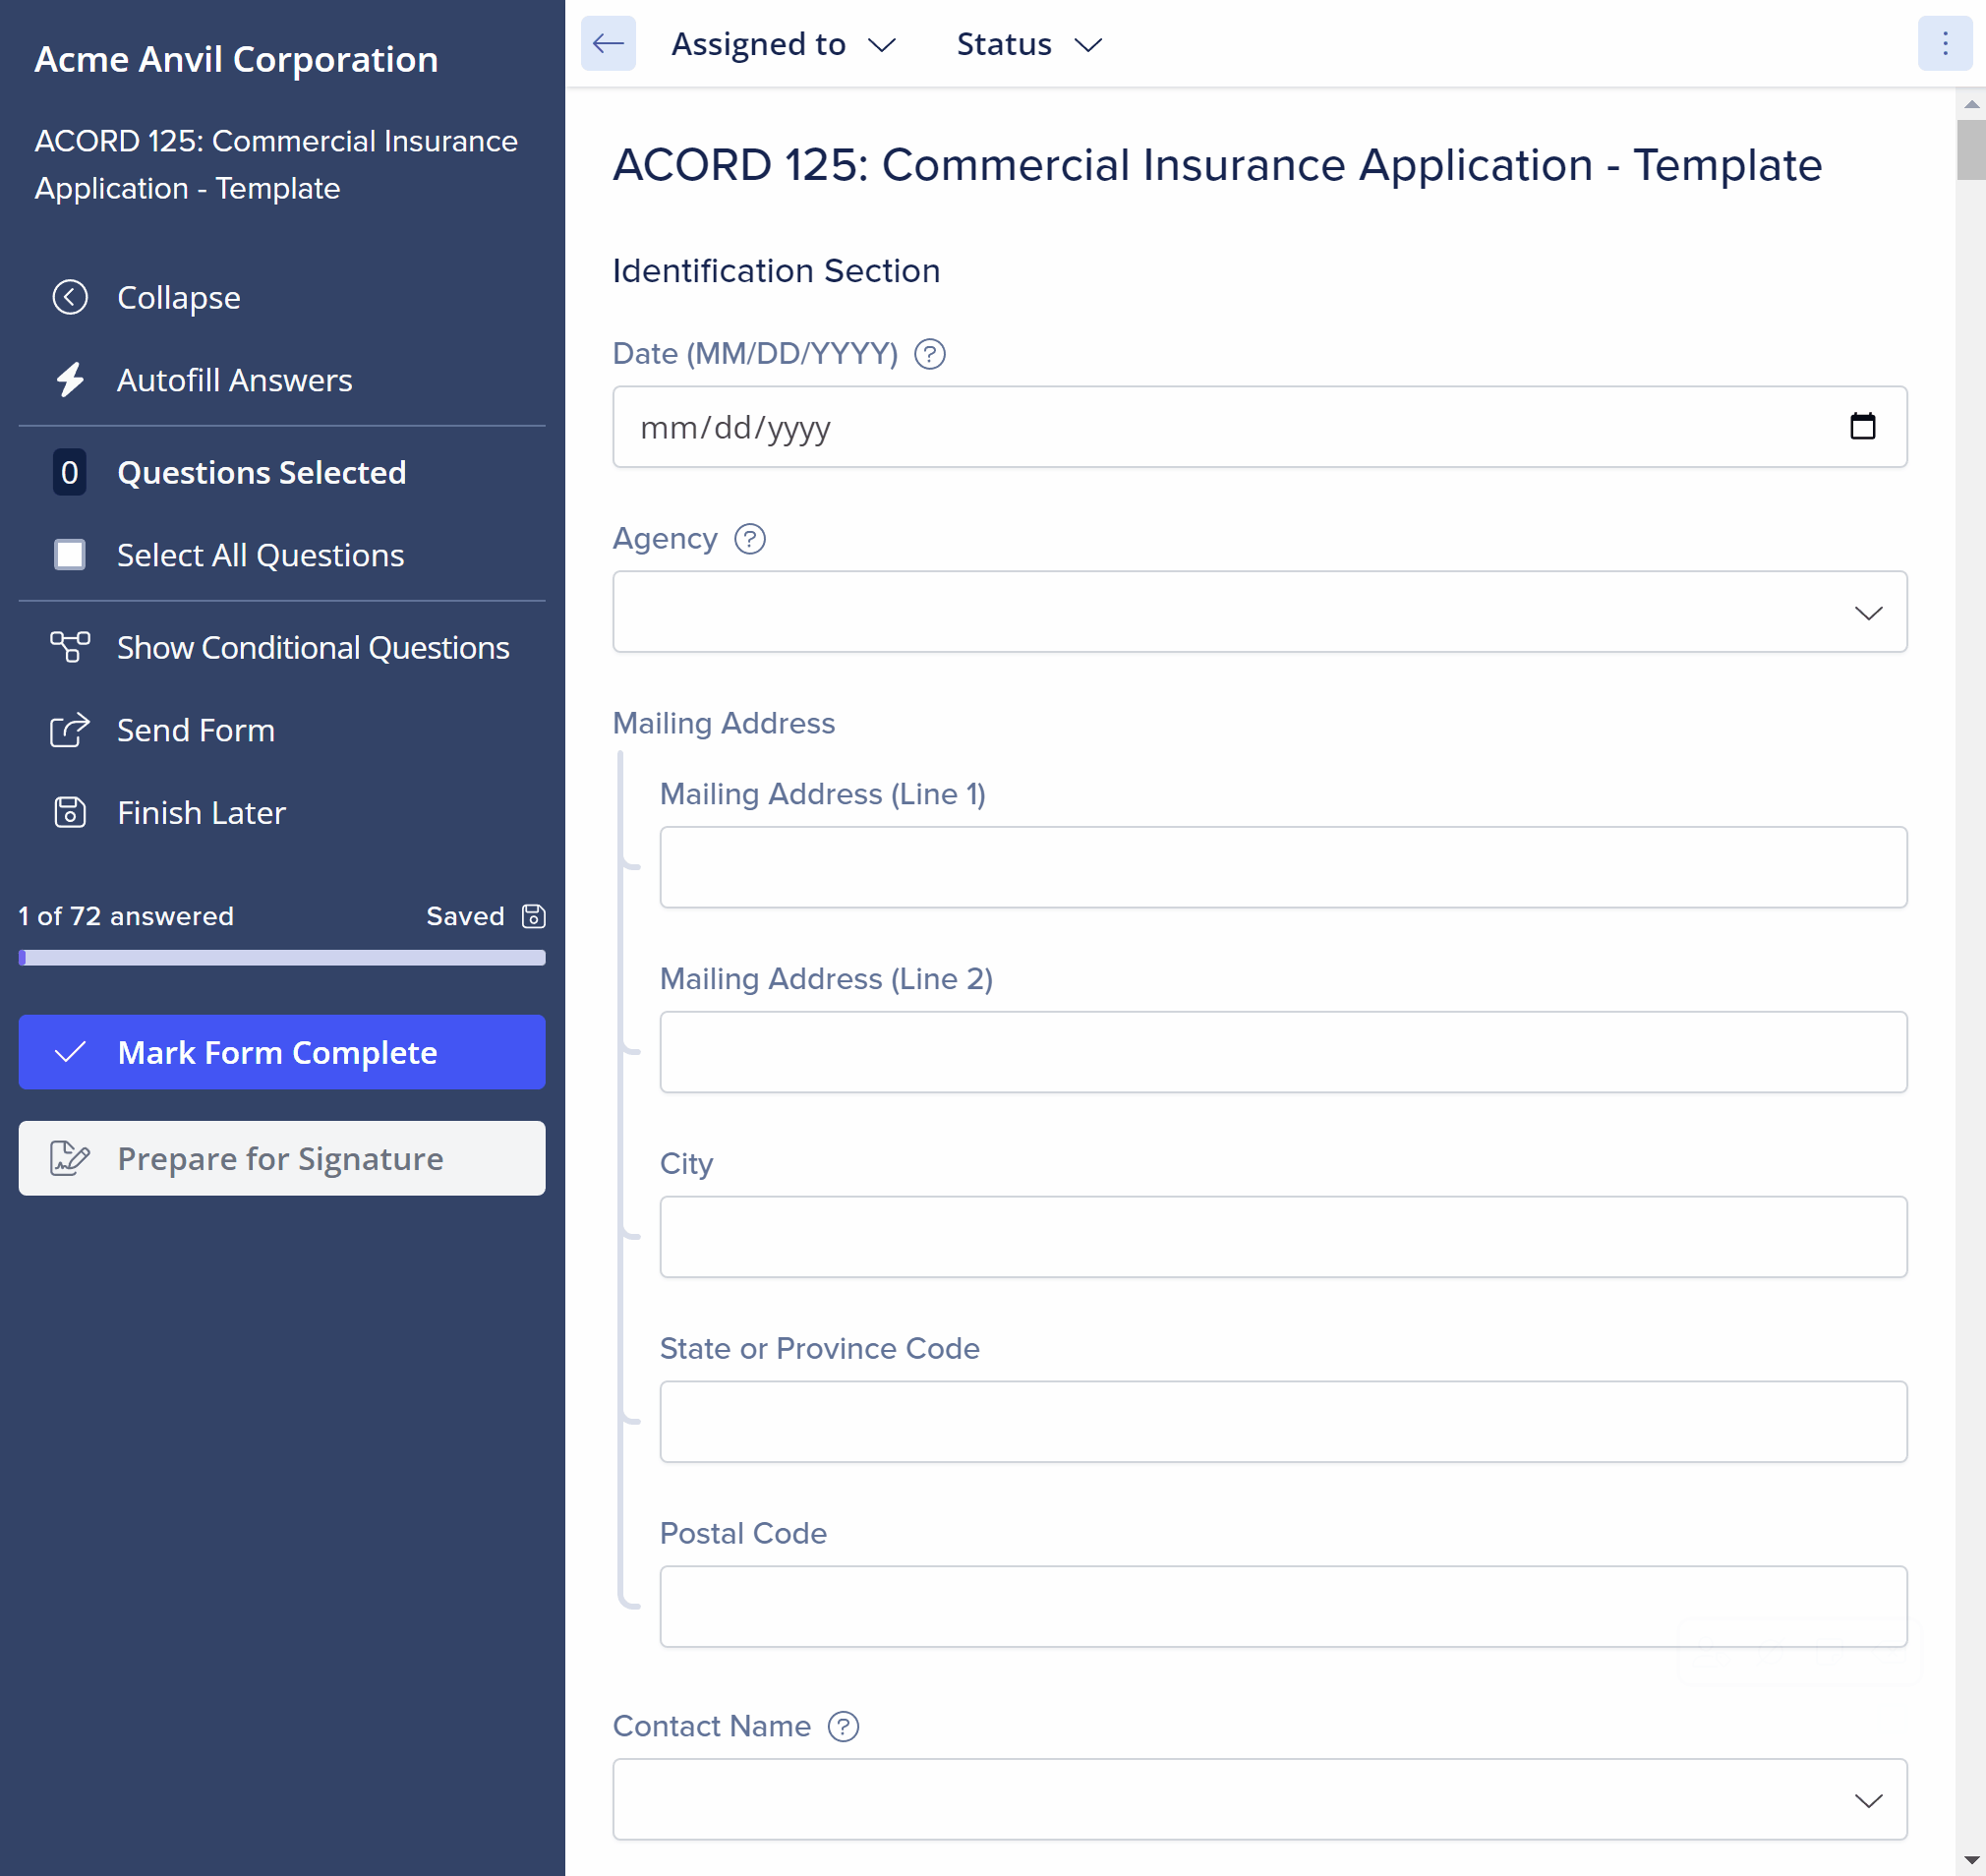Click the Send Form share icon

point(70,730)
